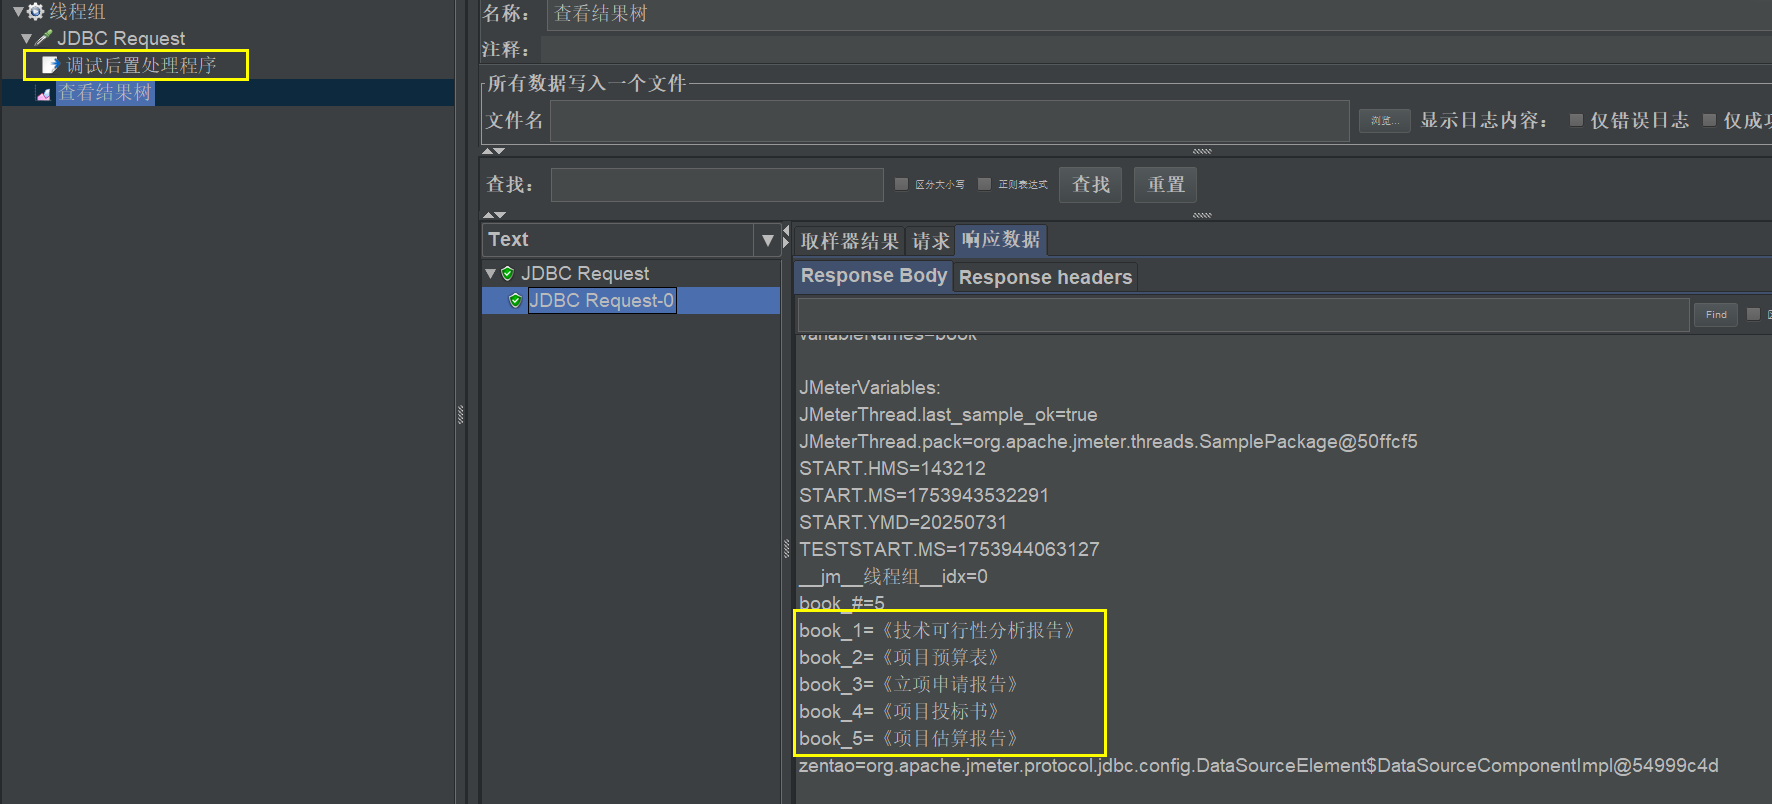Click the split-pane arrows below the 查找 row
Viewport: 1772px width, 804px height.
[494, 215]
